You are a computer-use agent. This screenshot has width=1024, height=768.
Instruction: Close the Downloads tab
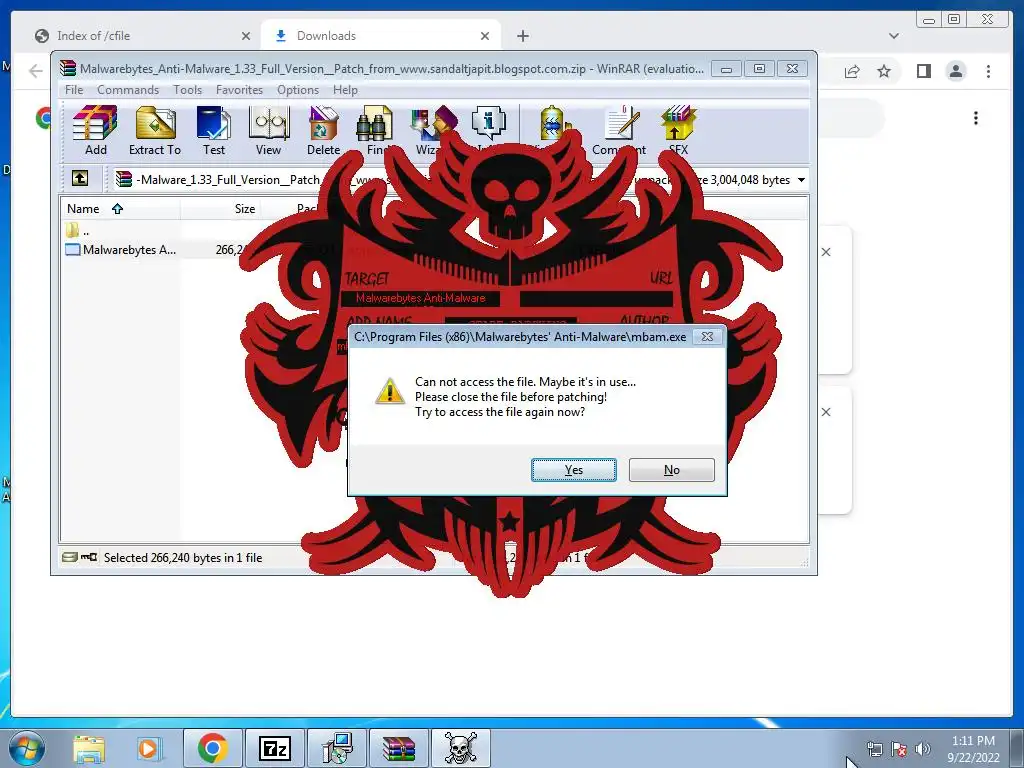tap(485, 36)
